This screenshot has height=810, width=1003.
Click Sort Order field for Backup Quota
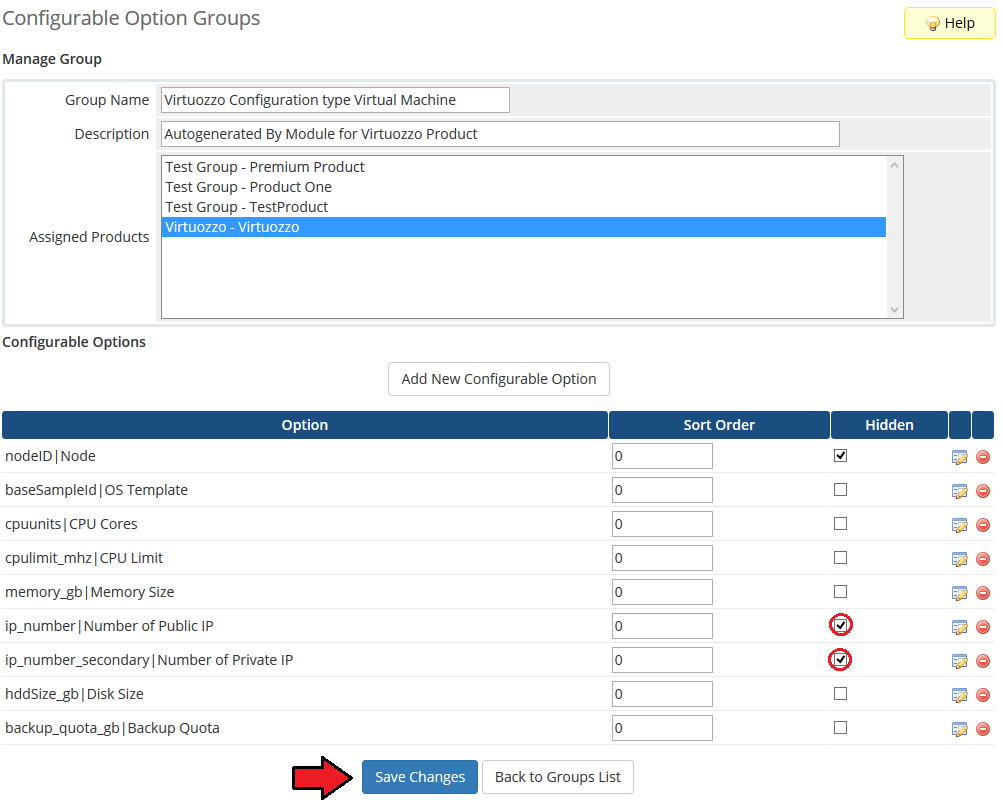click(662, 727)
